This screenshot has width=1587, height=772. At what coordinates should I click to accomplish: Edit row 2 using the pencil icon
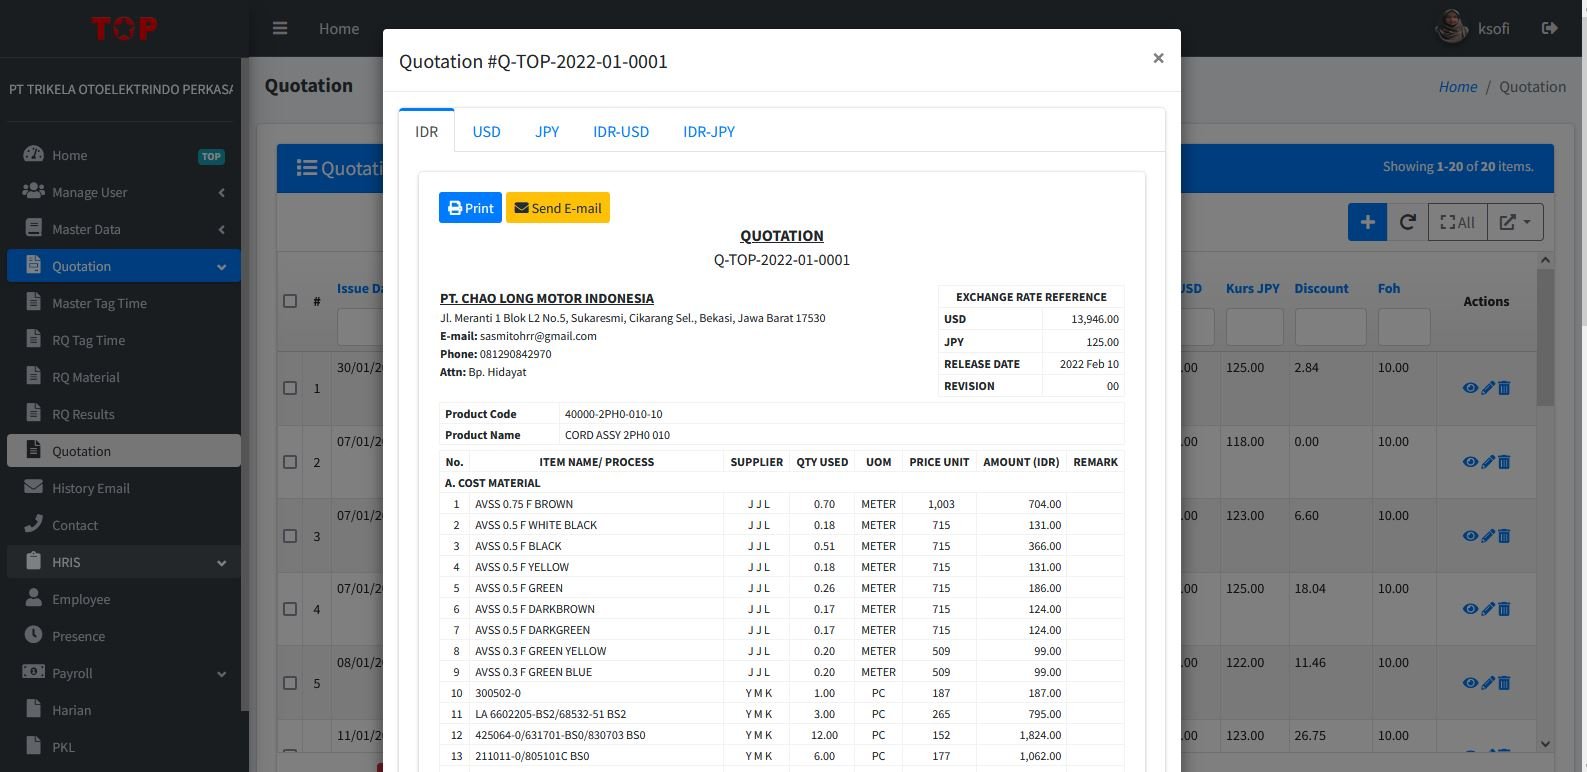[x=1487, y=462]
